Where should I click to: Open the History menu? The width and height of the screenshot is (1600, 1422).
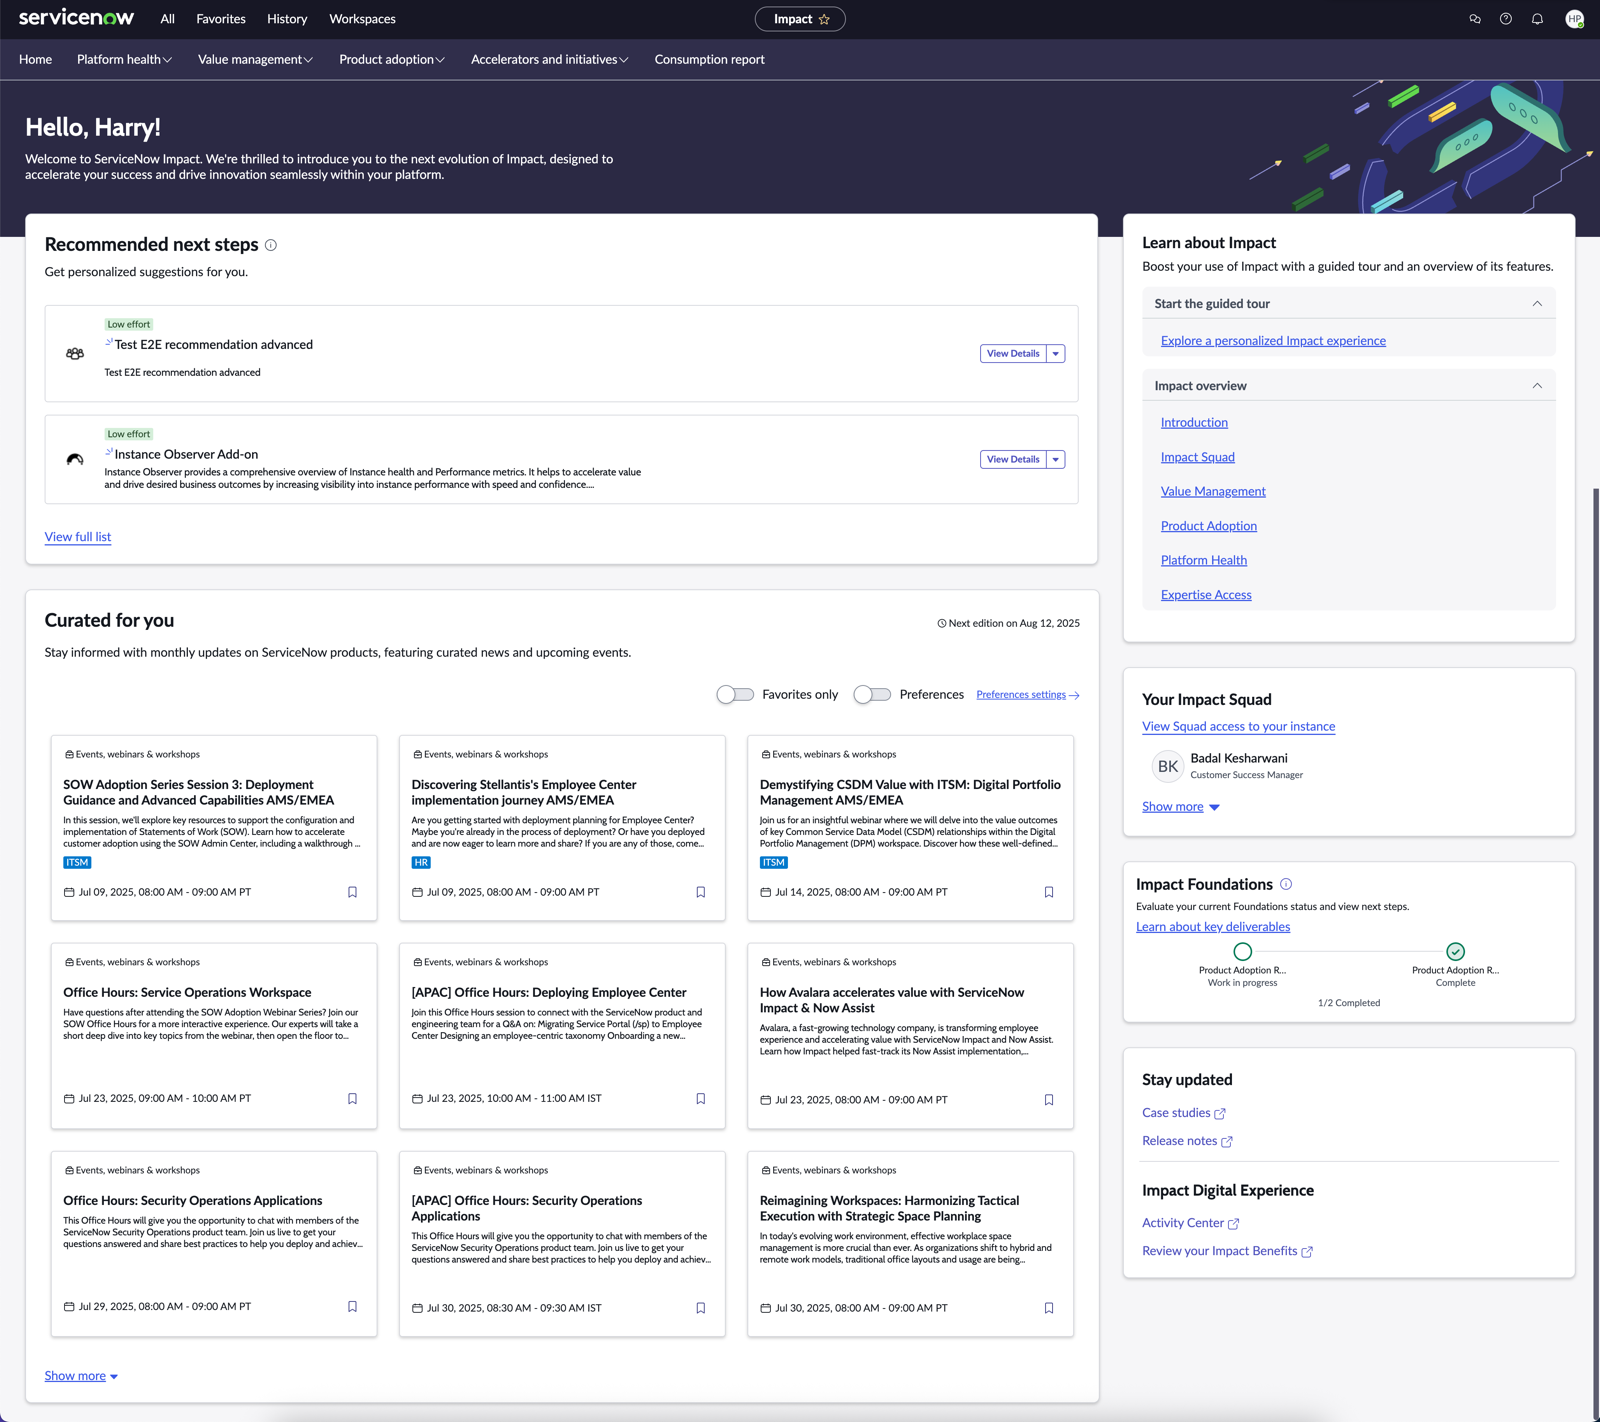pyautogui.click(x=287, y=19)
